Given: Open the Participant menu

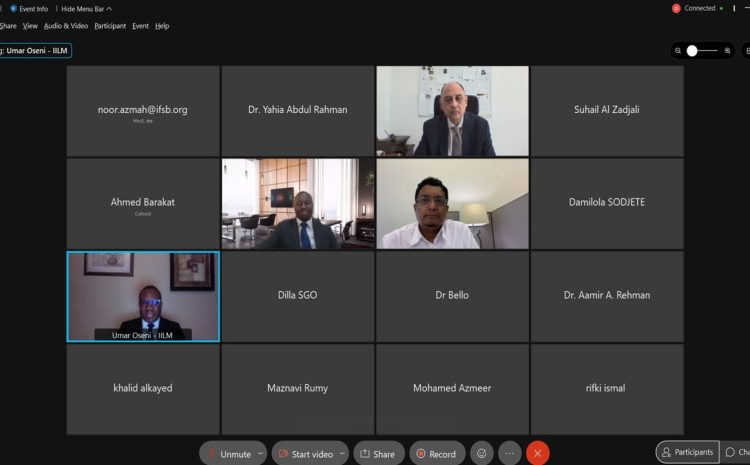Looking at the screenshot, I should click(x=110, y=26).
